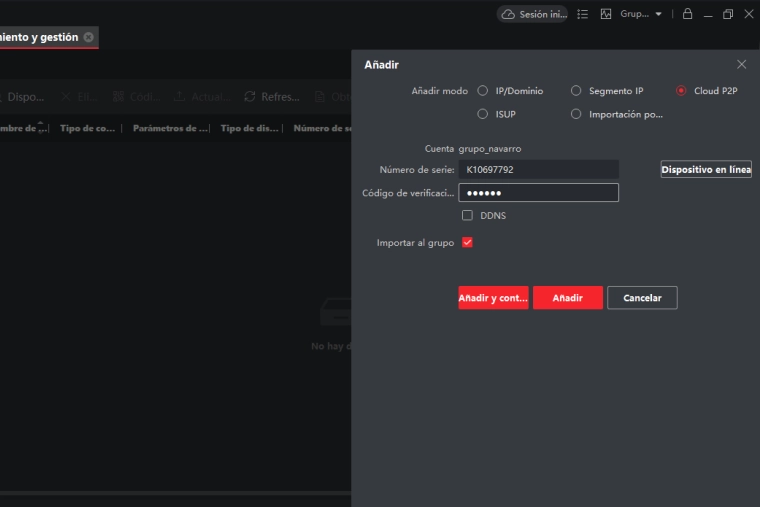Close the maintenance and management tab
The image size is (760, 507).
coord(89,37)
